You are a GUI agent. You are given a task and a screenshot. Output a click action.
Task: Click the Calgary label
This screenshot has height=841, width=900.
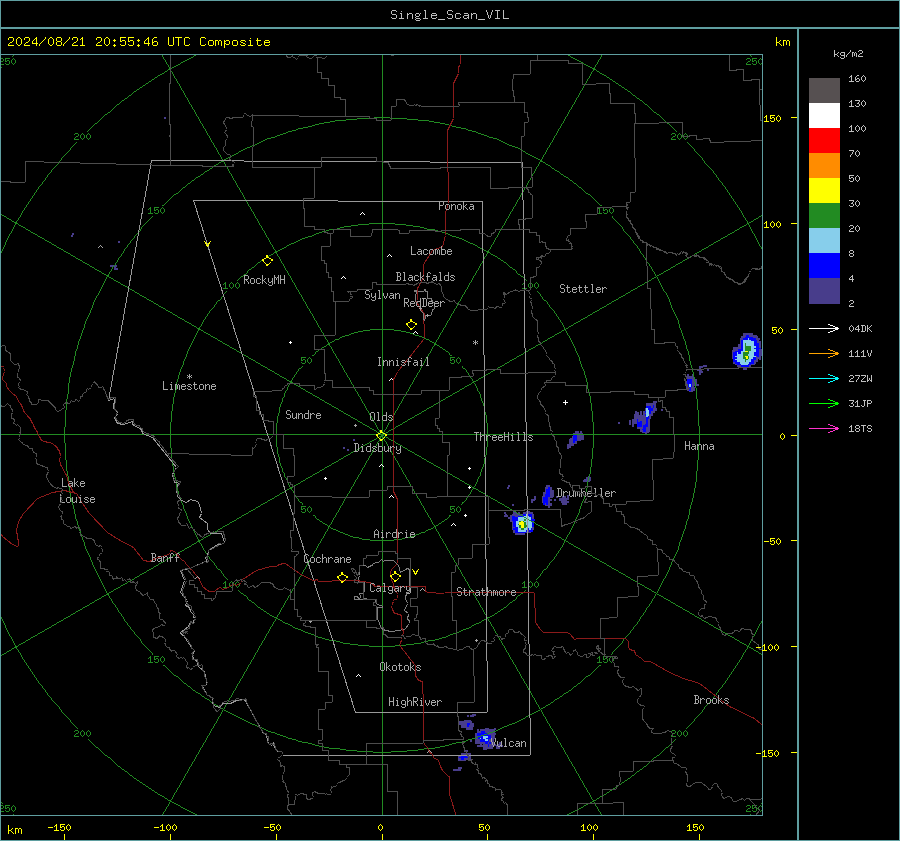coord(390,588)
